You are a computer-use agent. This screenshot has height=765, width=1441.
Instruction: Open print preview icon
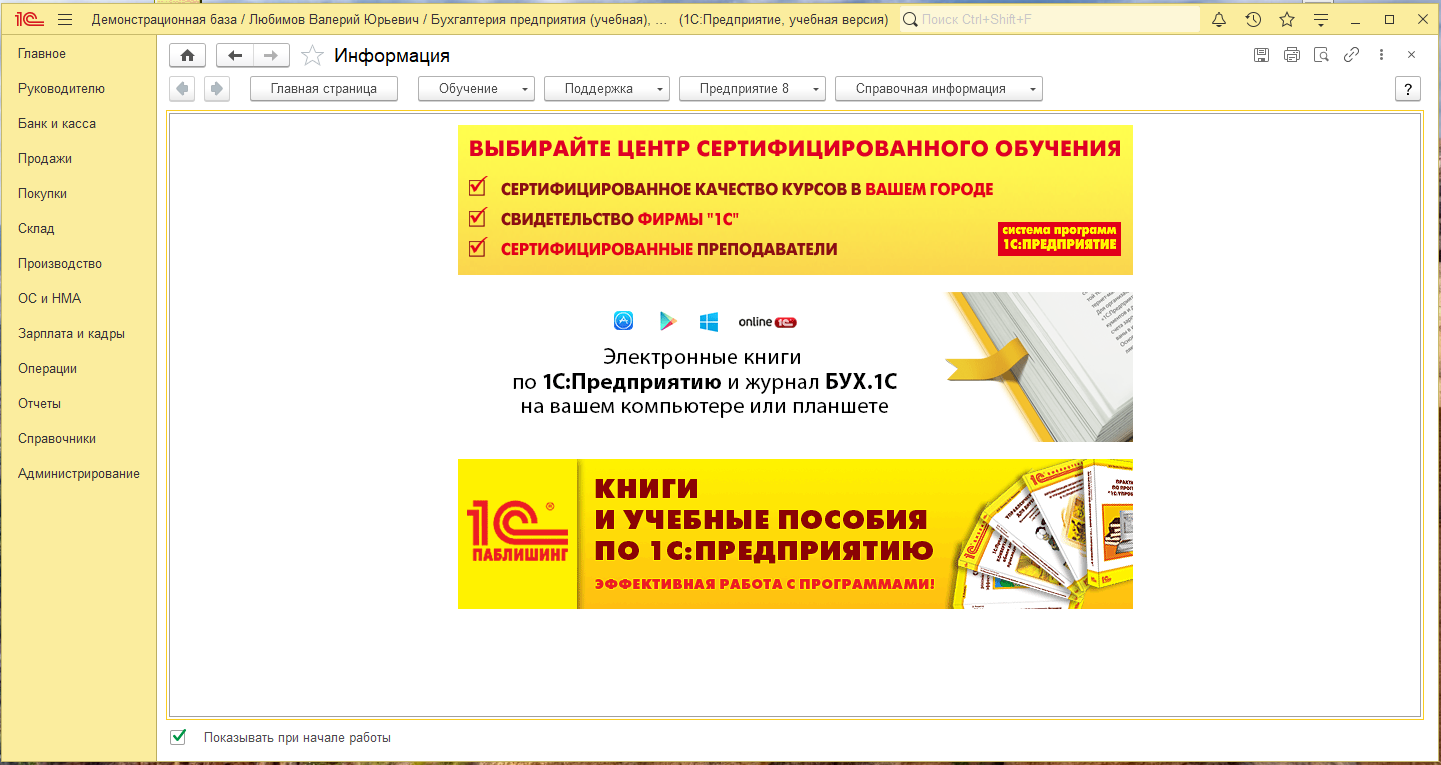[x=1321, y=55]
